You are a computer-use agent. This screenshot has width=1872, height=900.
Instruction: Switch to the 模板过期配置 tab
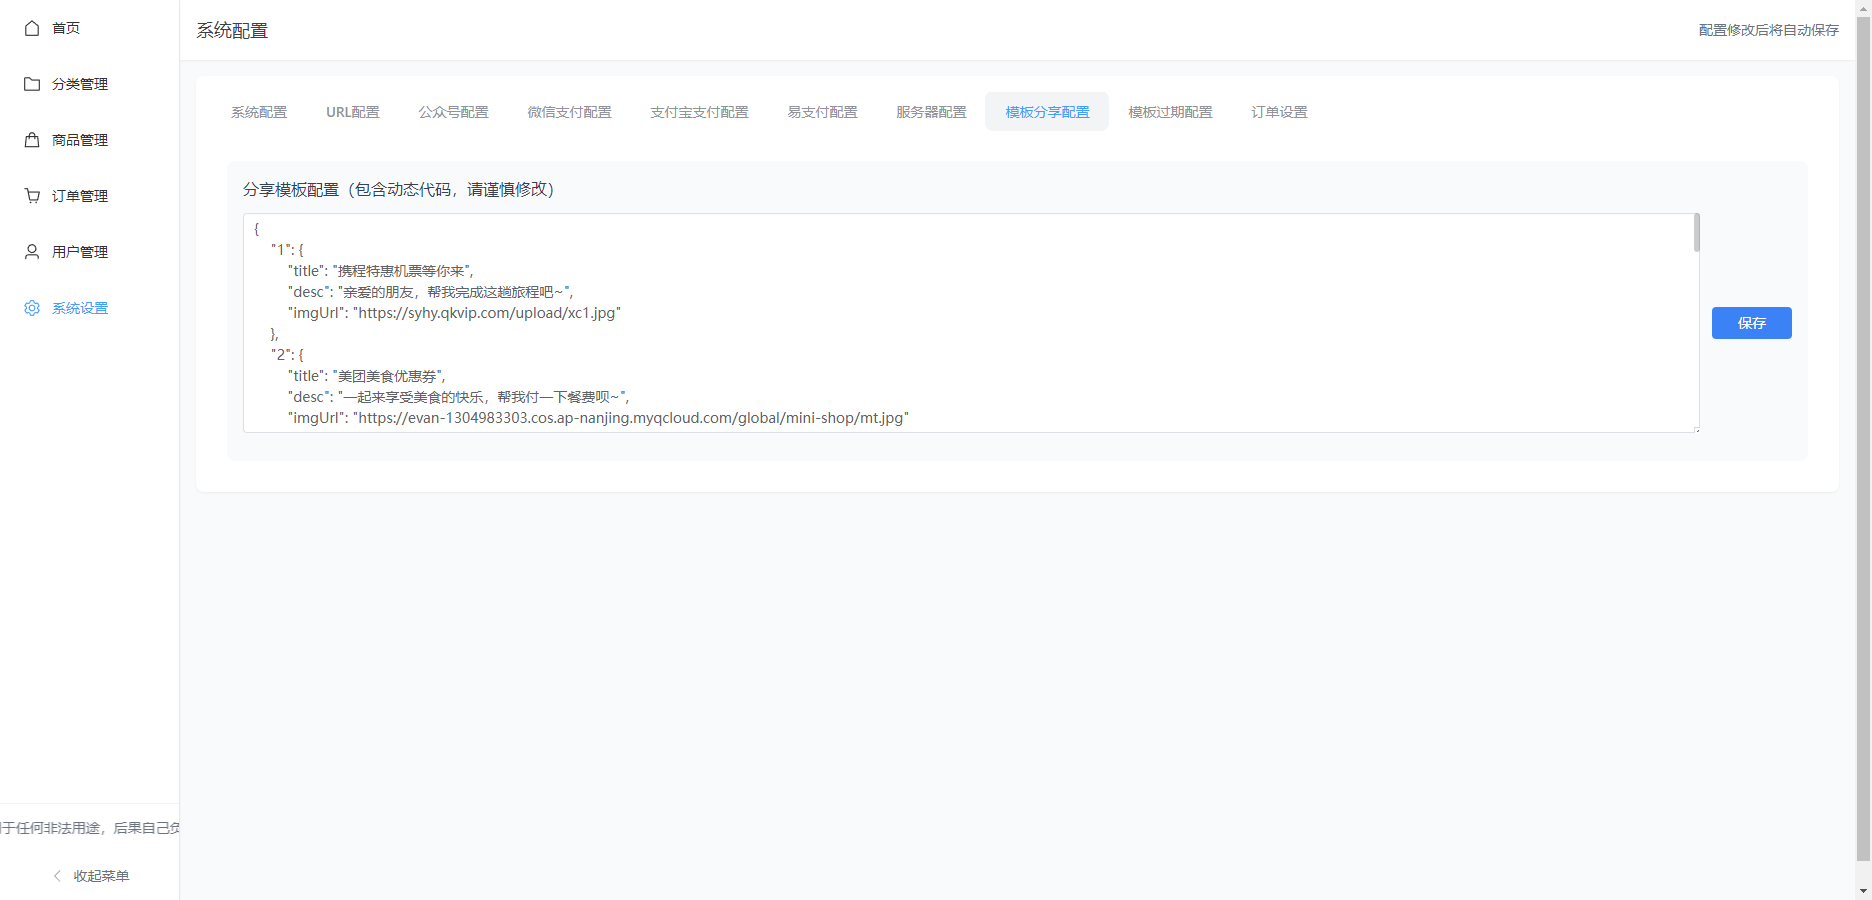1169,112
